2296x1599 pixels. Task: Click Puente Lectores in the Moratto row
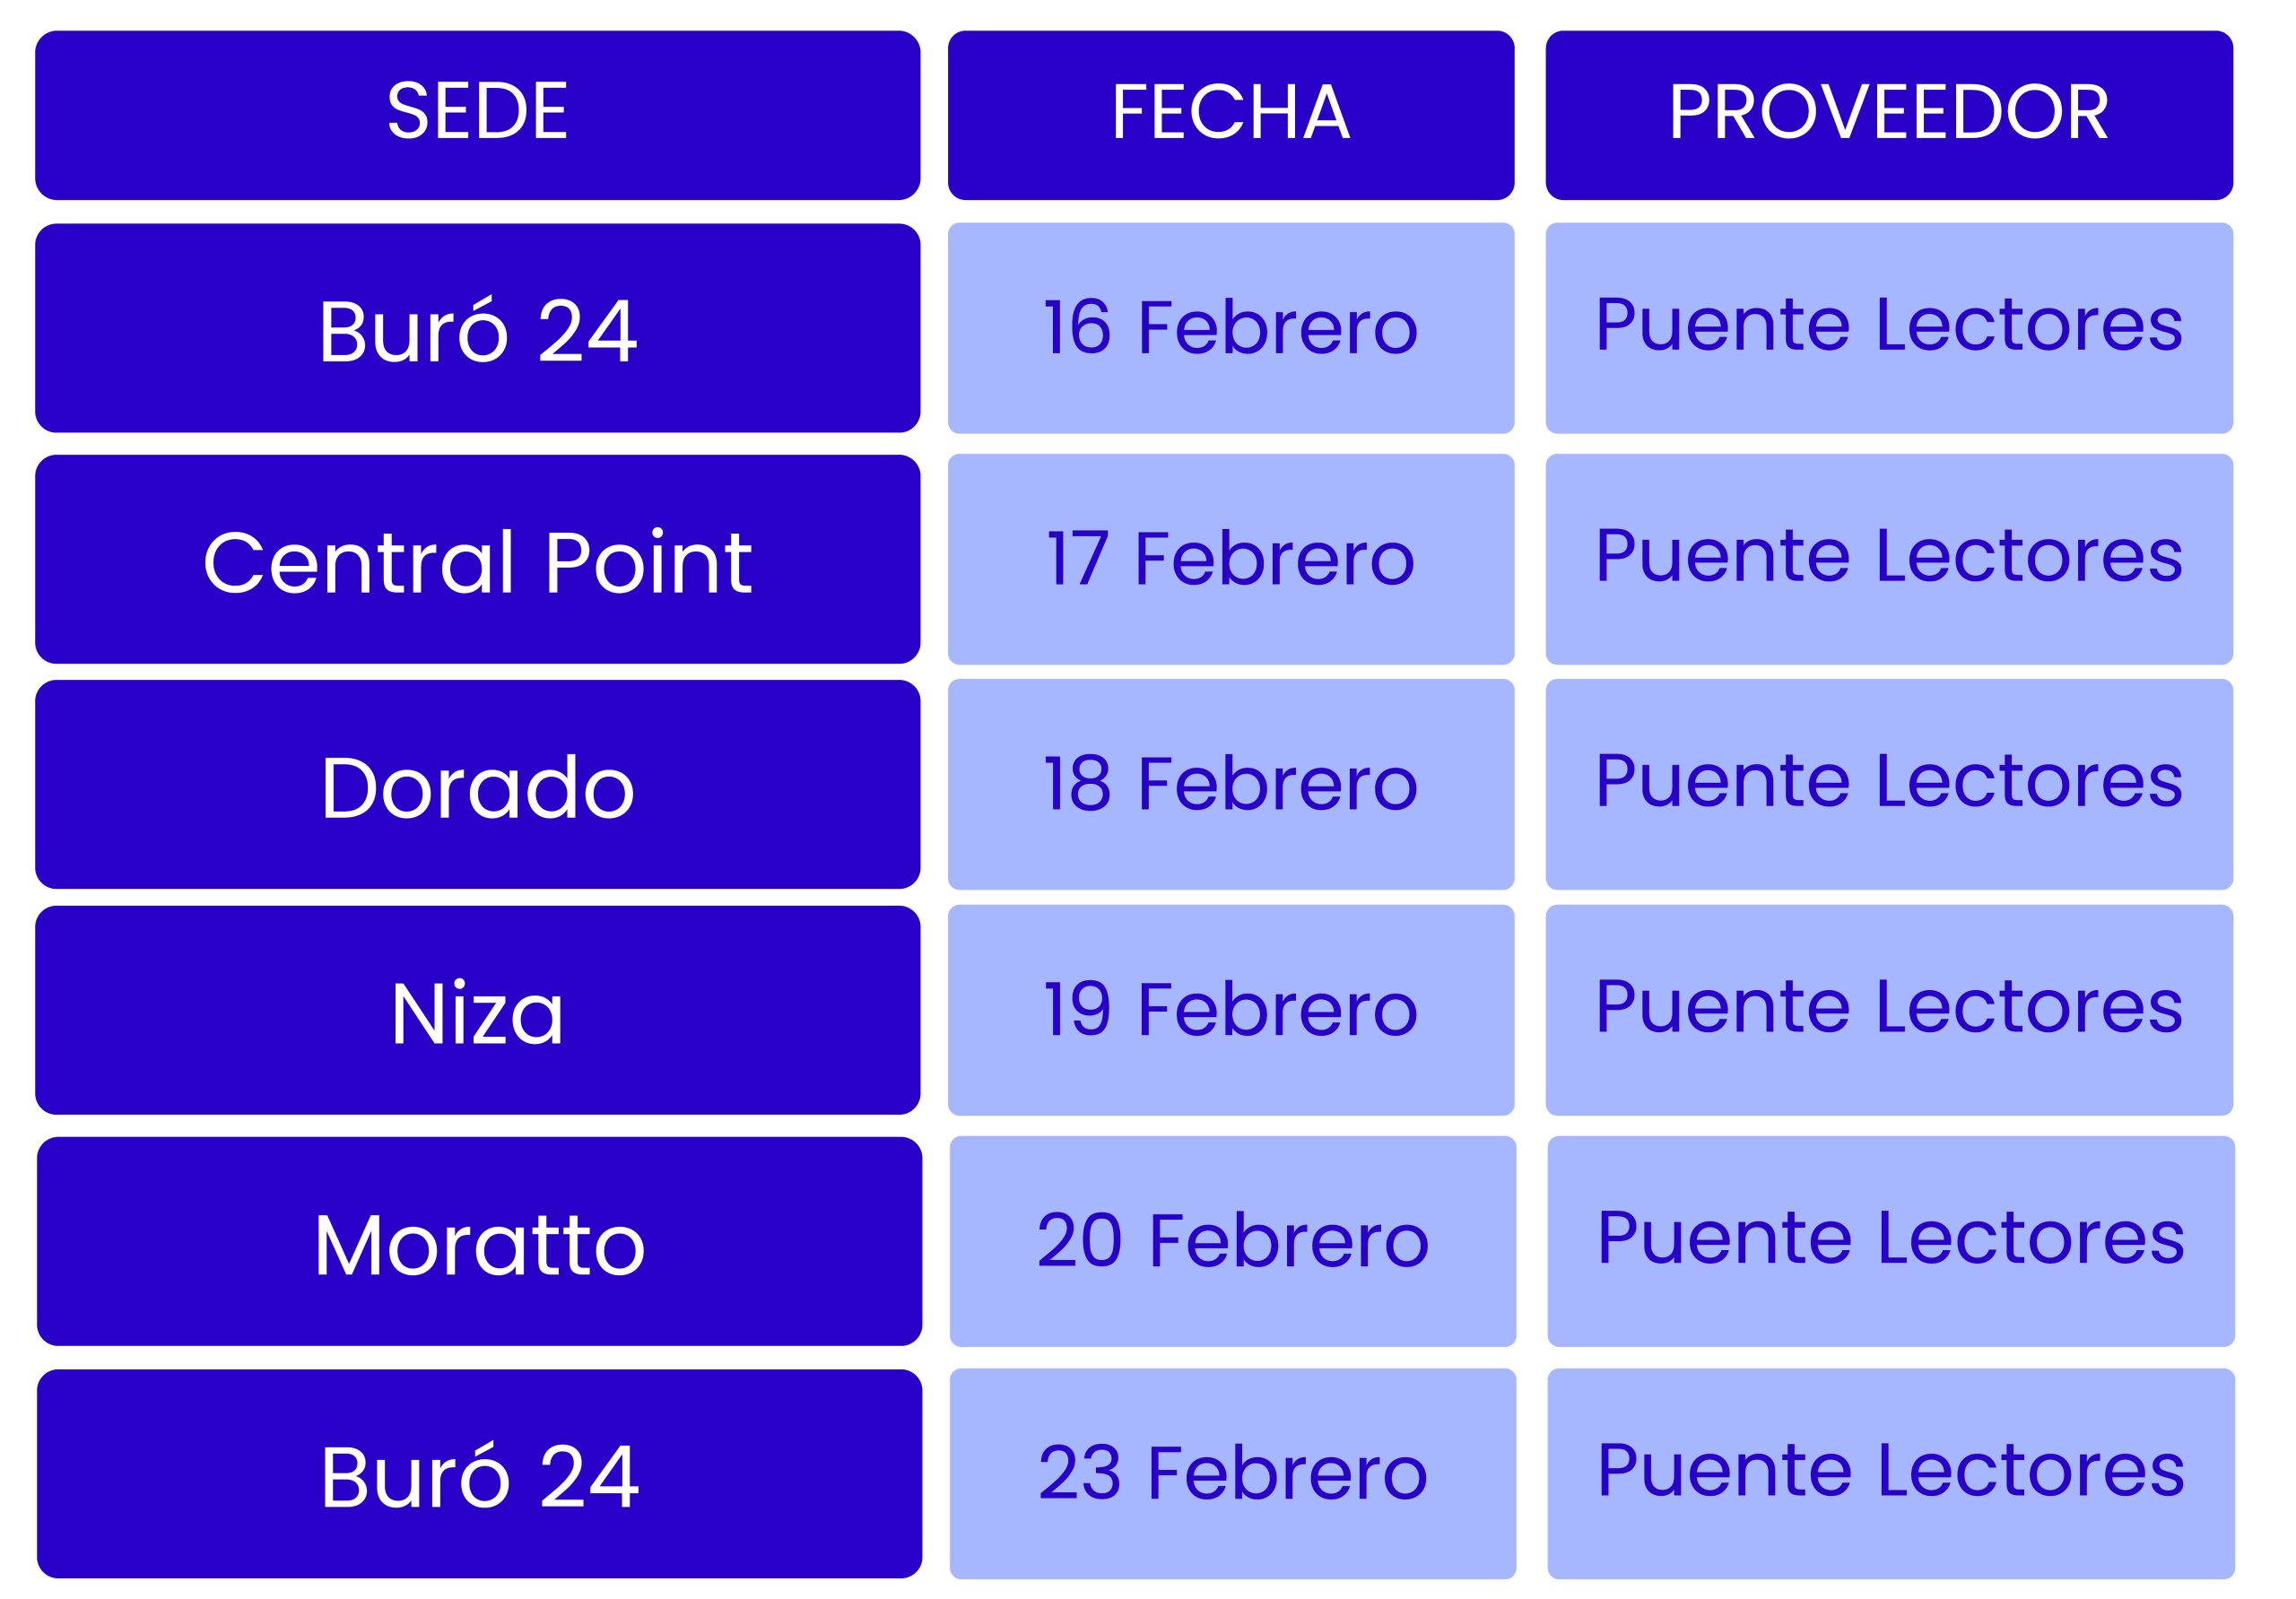pos(1890,1242)
